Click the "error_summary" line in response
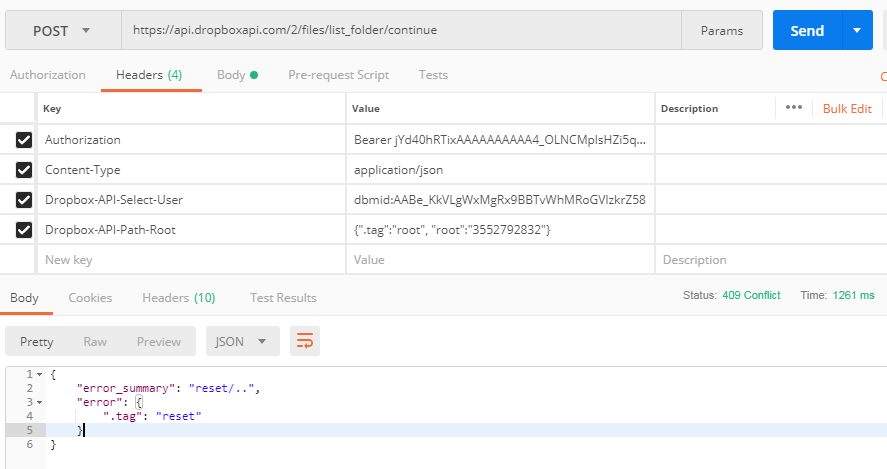Image resolution: width=887 pixels, height=469 pixels. click(168, 388)
